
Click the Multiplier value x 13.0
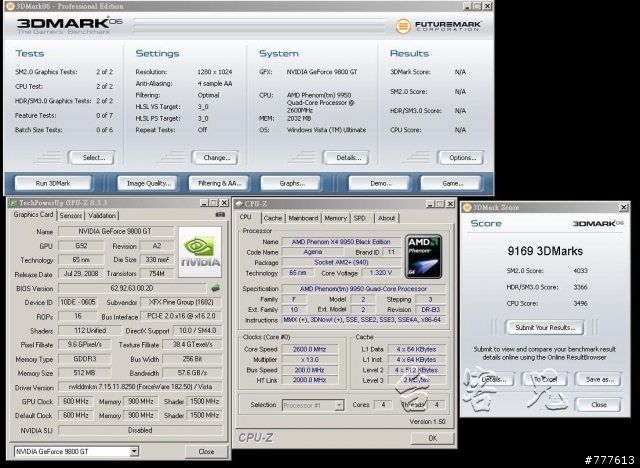pyautogui.click(x=309, y=359)
